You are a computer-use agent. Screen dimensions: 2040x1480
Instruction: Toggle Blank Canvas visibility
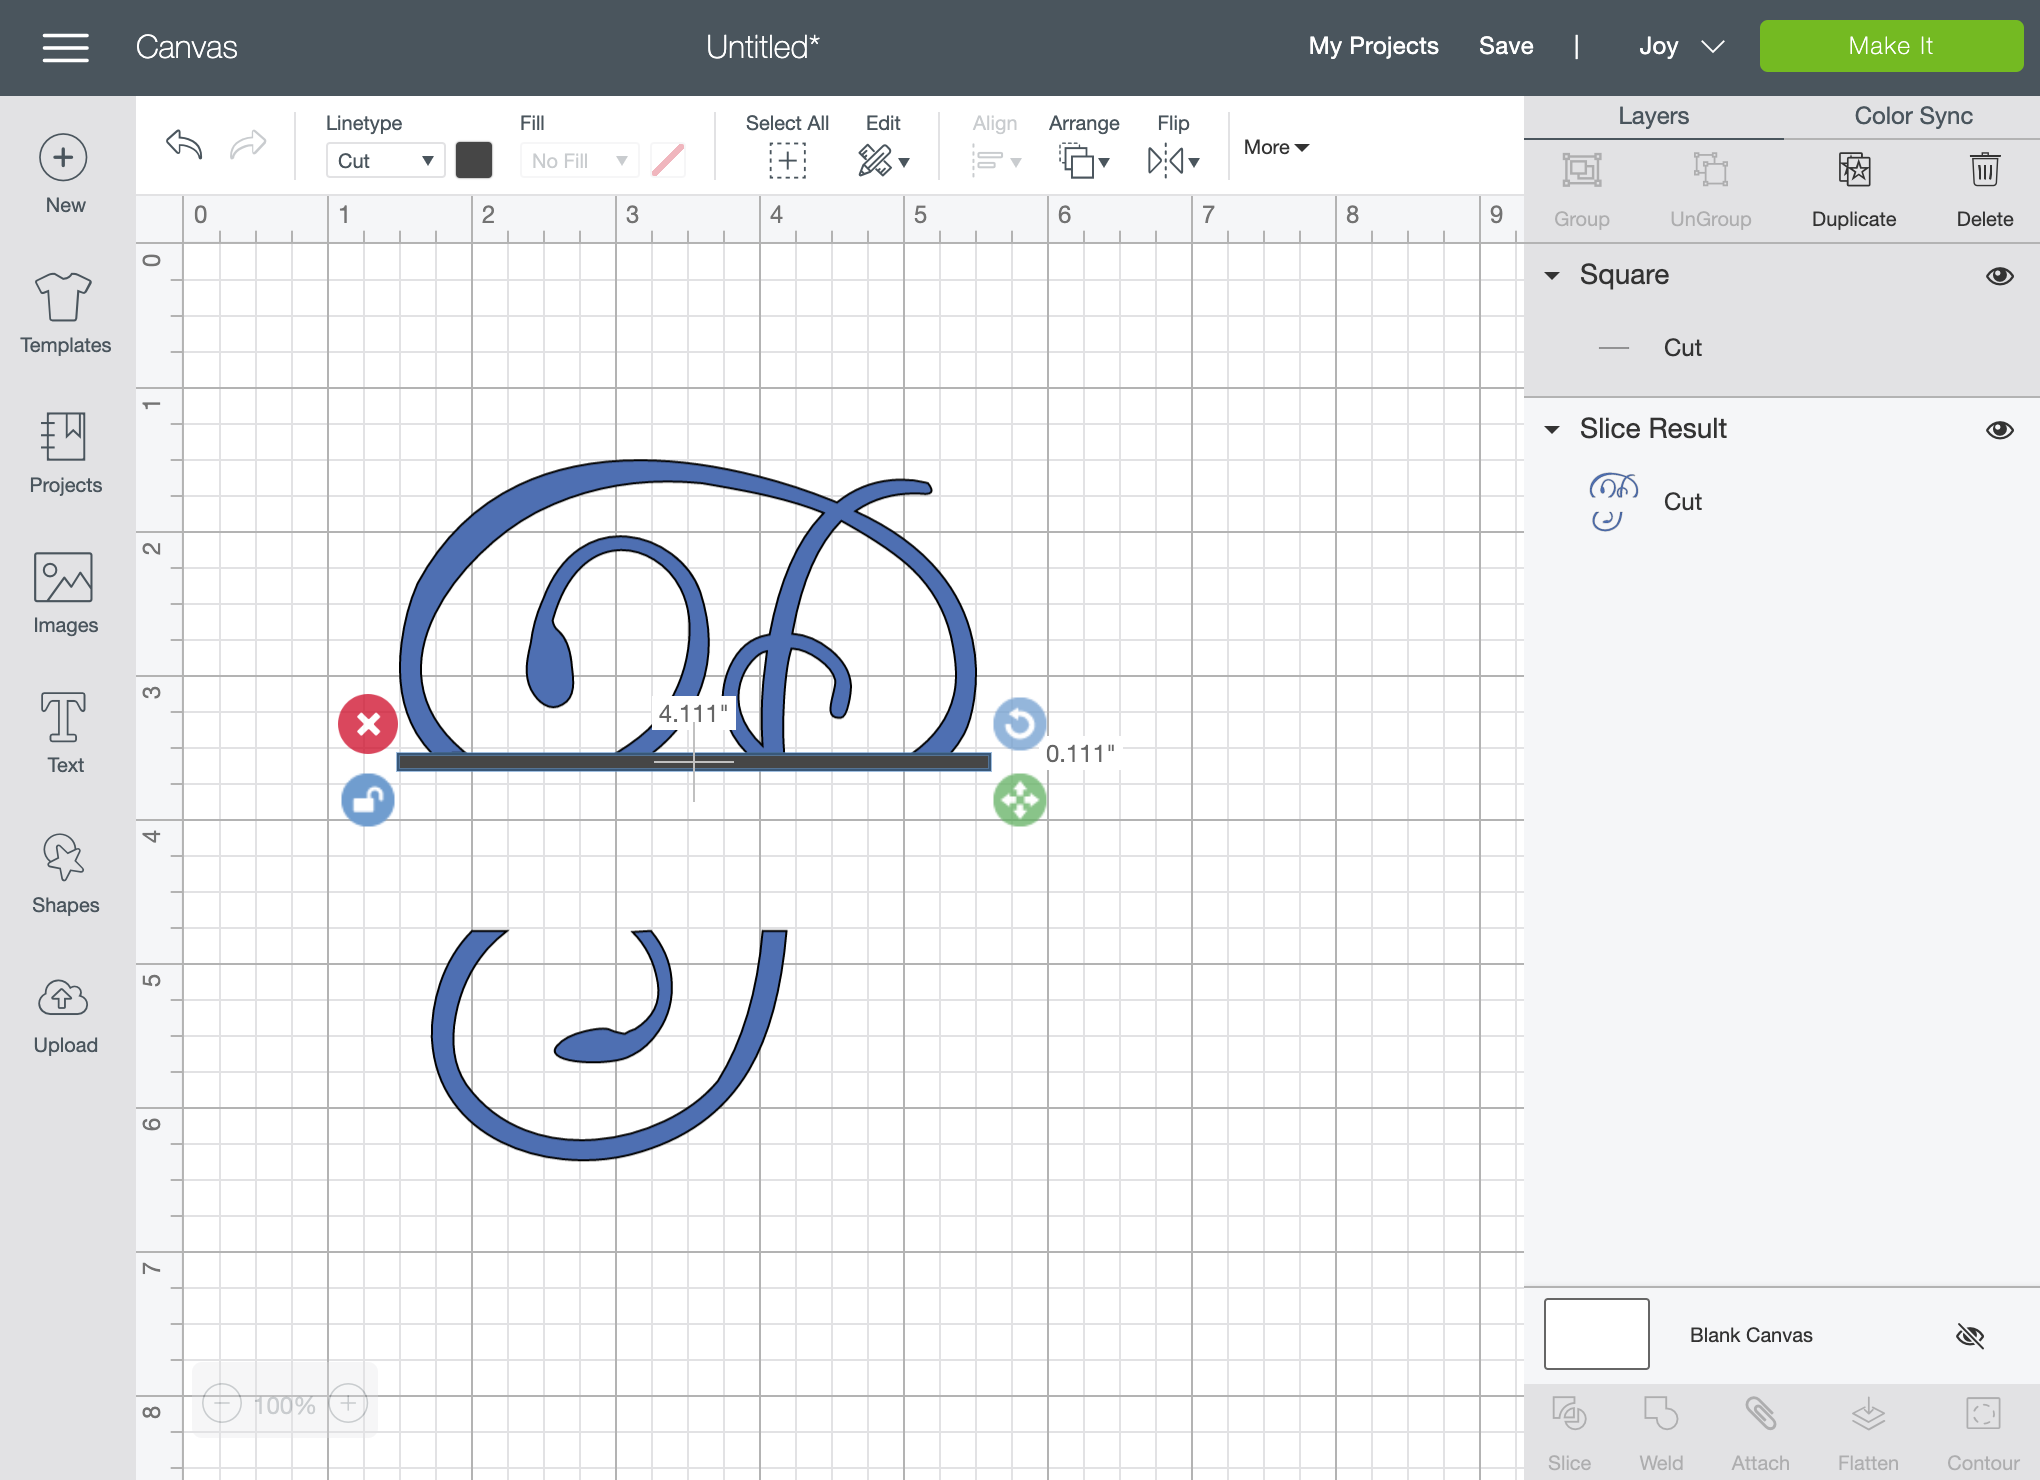tap(1970, 1335)
